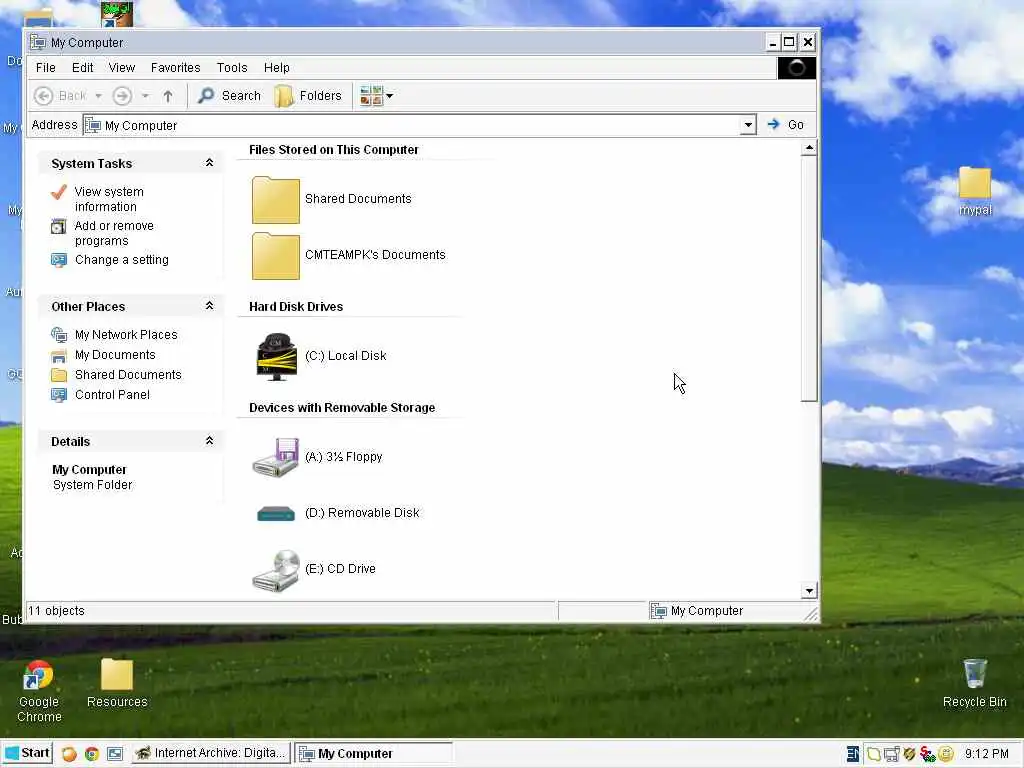The image size is (1024, 768).
Task: Click the network computers tray icon
Action: (x=891, y=754)
